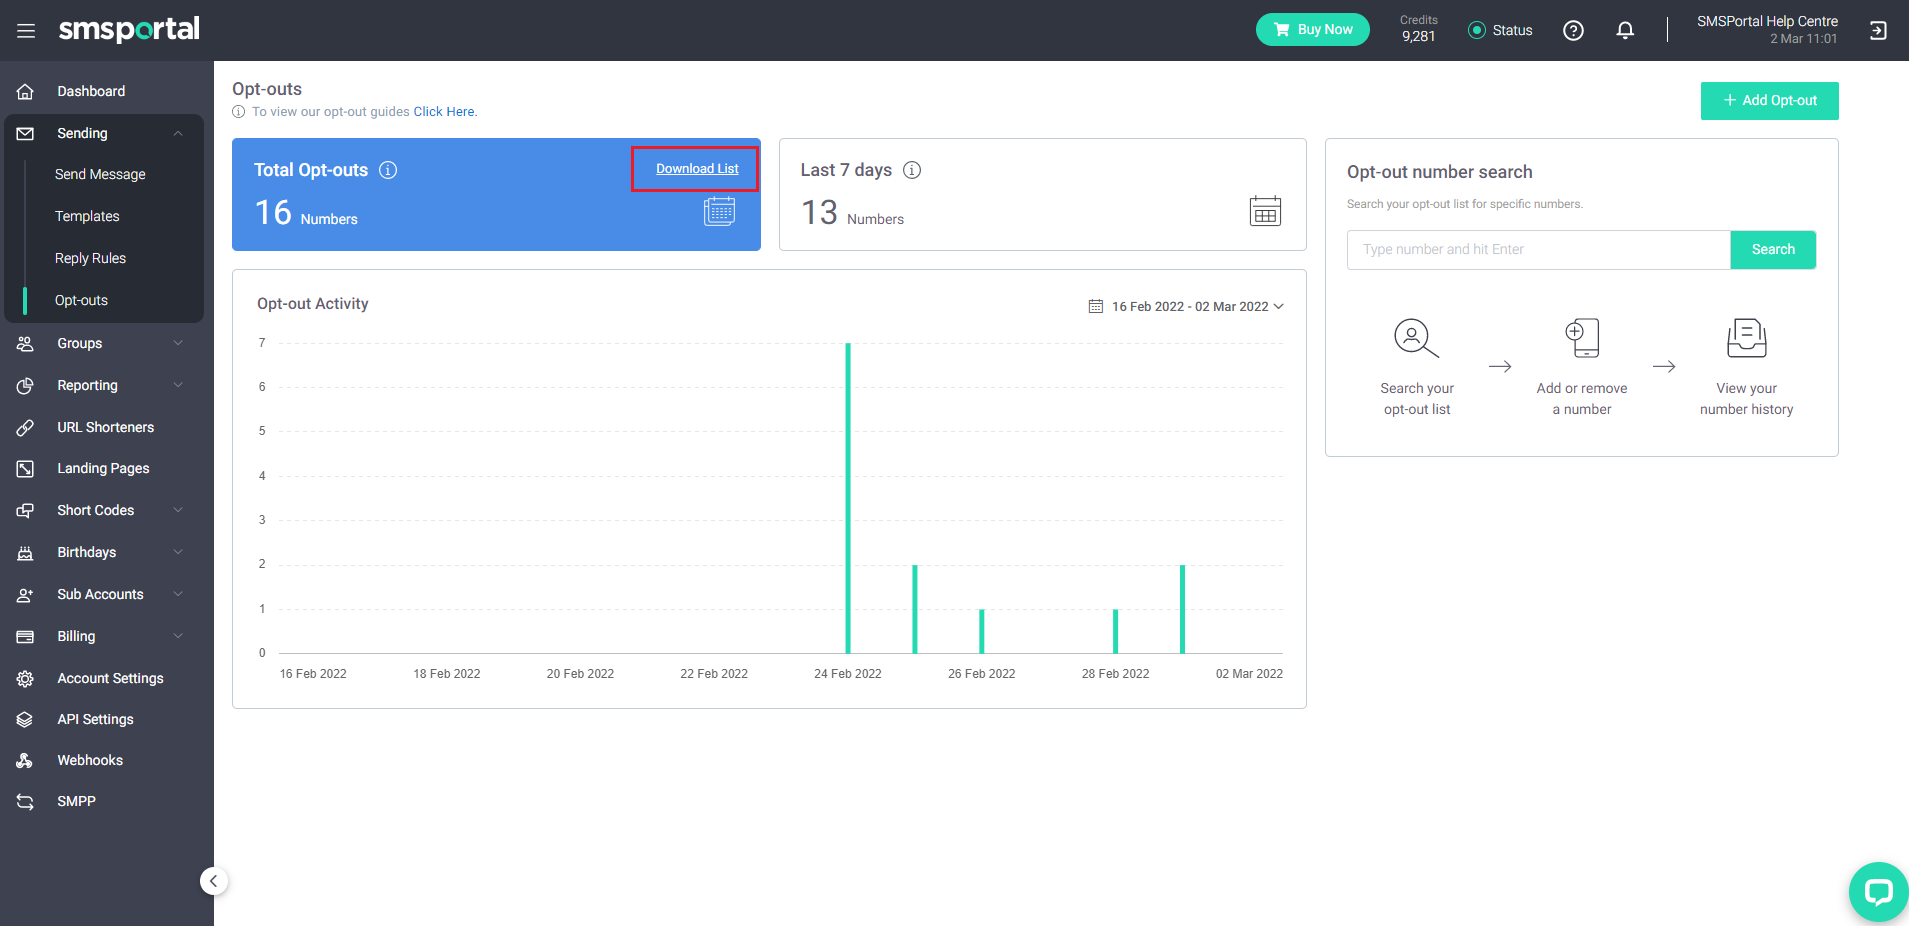Expand the Reporting menu chevron
The image size is (1909, 926).
pyautogui.click(x=178, y=385)
